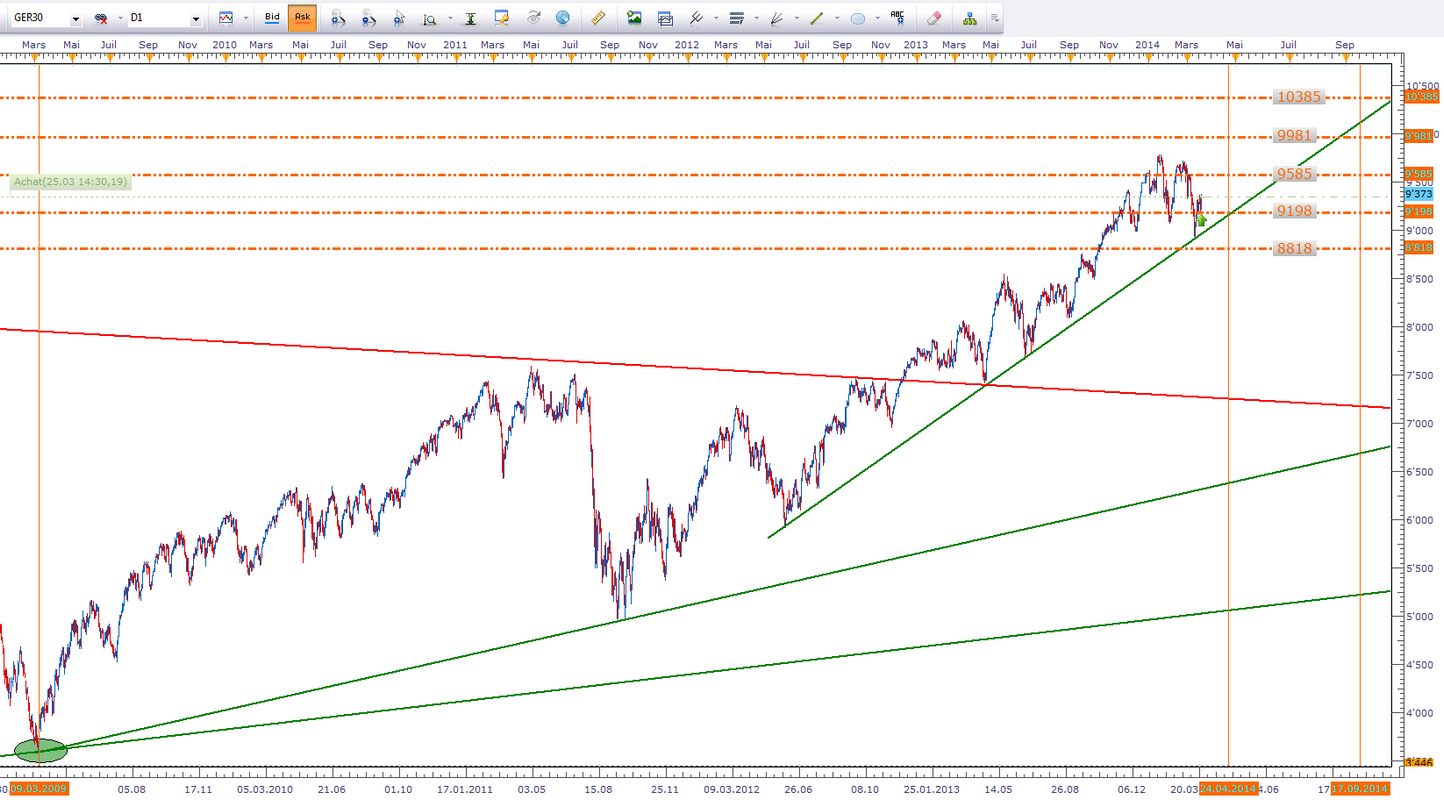The image size is (1444, 800).
Task: Select the ellipse shape drawing tool
Action: pos(857,18)
